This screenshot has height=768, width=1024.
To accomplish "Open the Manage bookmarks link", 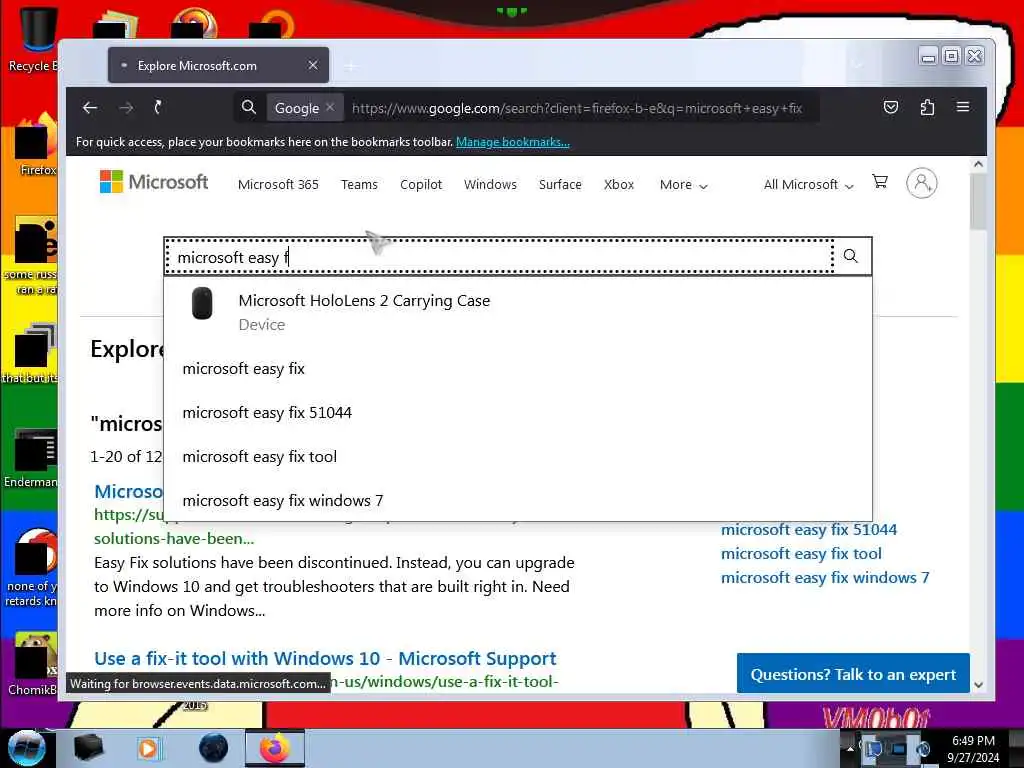I will coord(513,142).
